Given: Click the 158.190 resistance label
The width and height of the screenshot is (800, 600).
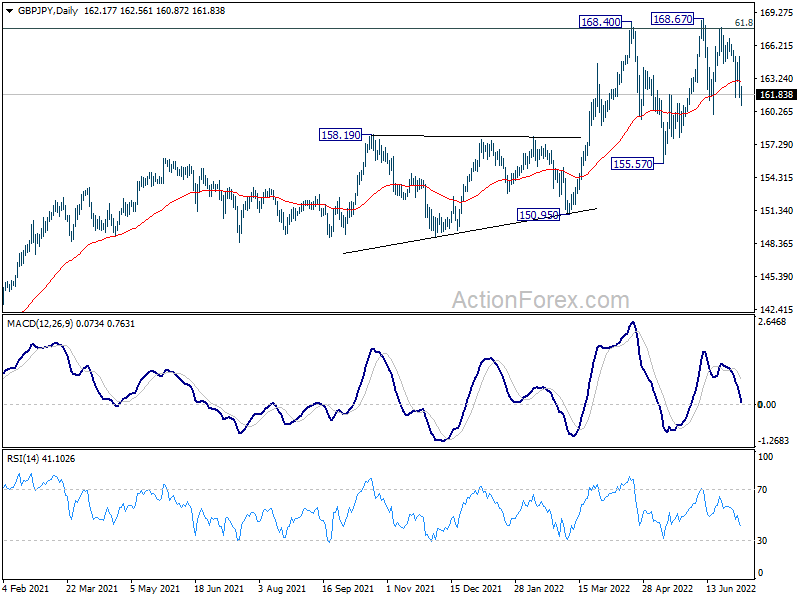Looking at the screenshot, I should coord(340,135).
